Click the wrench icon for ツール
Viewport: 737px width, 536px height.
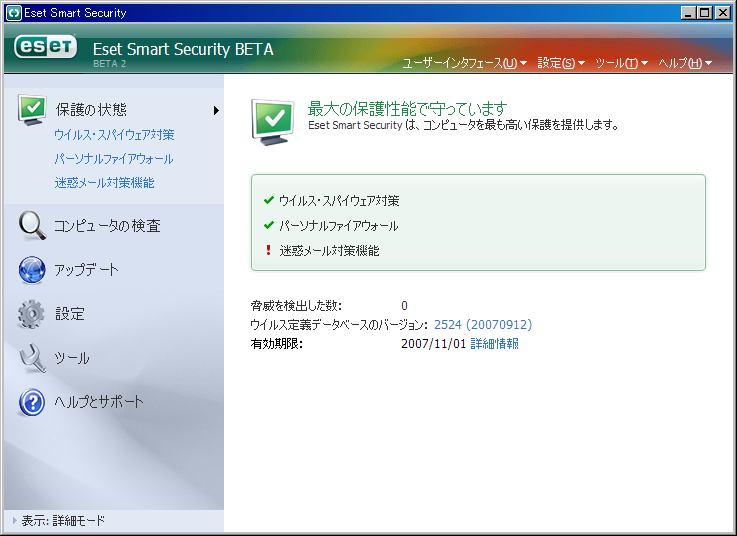click(32, 358)
